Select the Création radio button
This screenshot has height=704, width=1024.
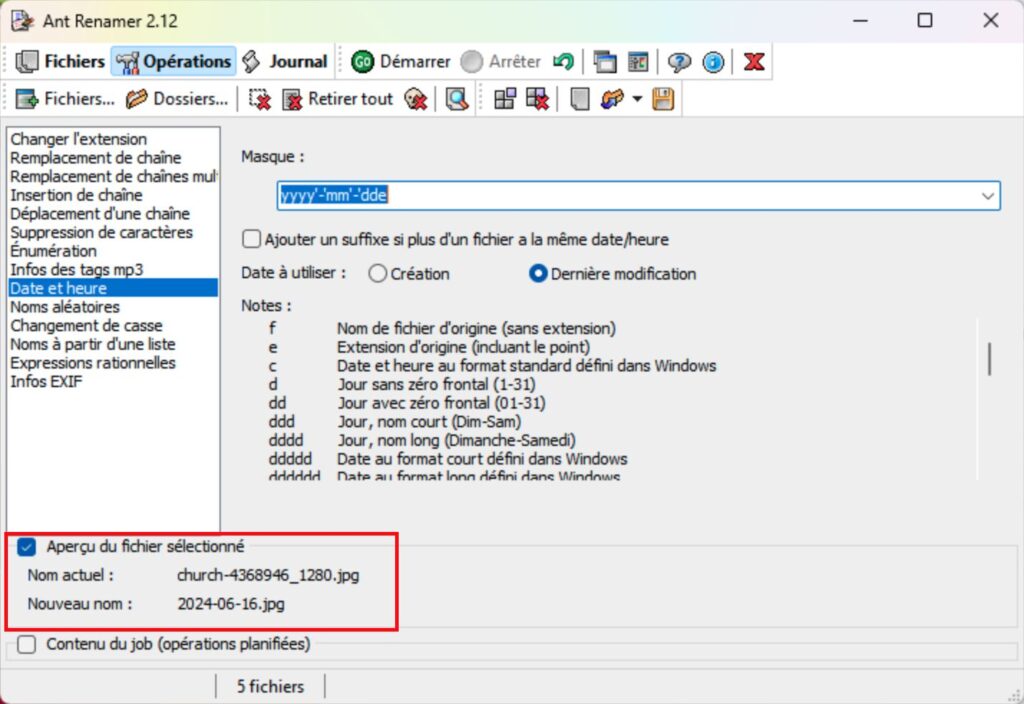point(378,273)
